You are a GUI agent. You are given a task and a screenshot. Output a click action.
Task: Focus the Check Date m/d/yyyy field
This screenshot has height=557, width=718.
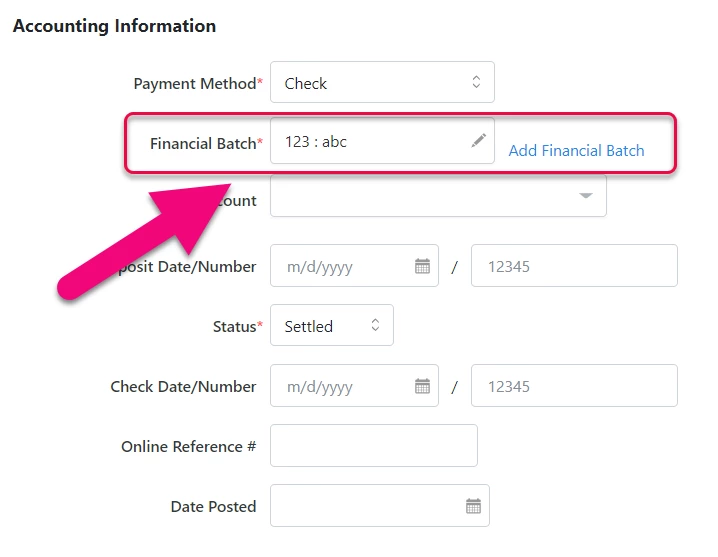(354, 386)
